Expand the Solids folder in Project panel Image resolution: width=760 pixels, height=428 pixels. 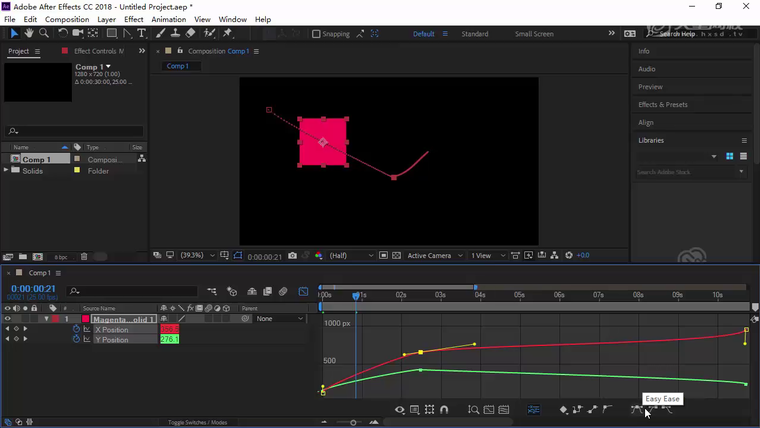point(6,171)
